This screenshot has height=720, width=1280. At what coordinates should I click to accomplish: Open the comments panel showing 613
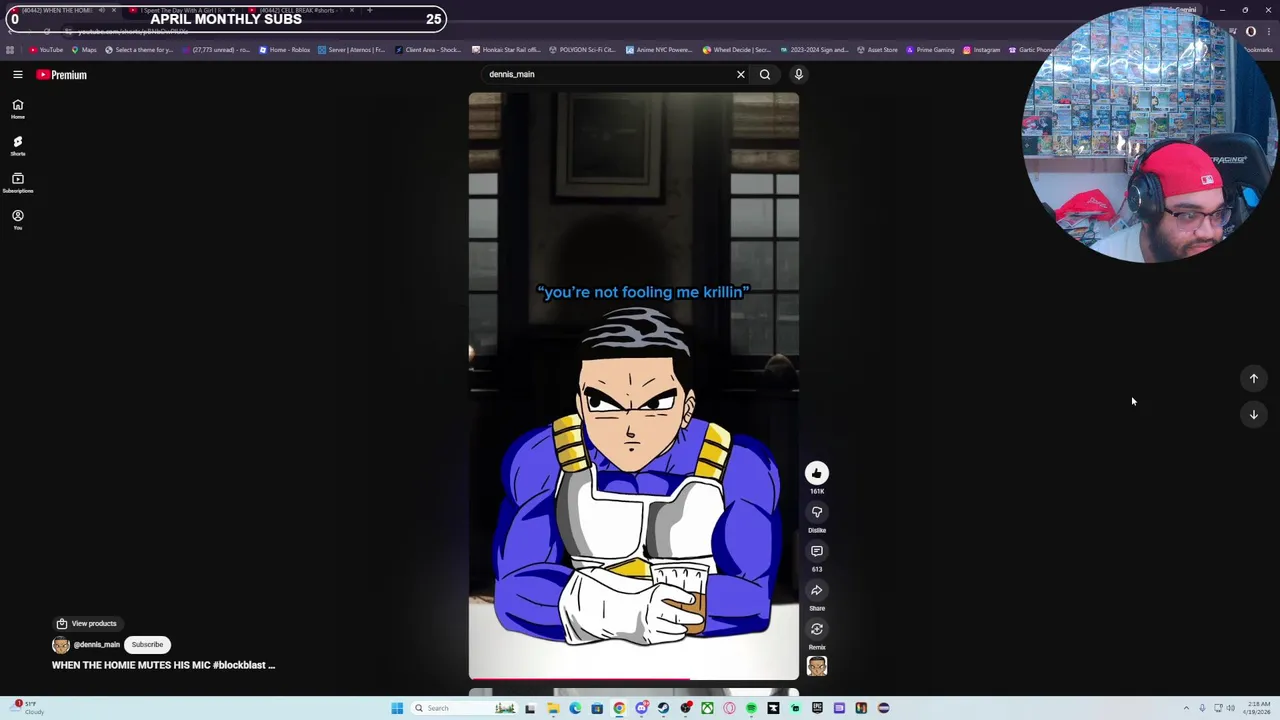(x=817, y=551)
